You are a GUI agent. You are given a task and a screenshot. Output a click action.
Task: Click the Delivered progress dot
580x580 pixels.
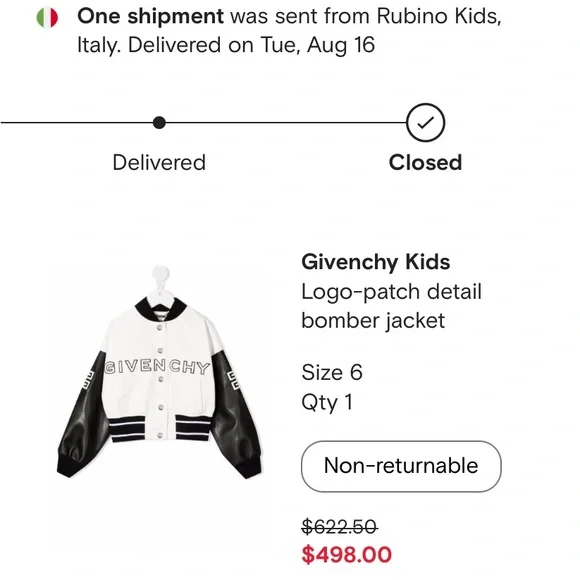click(159, 122)
